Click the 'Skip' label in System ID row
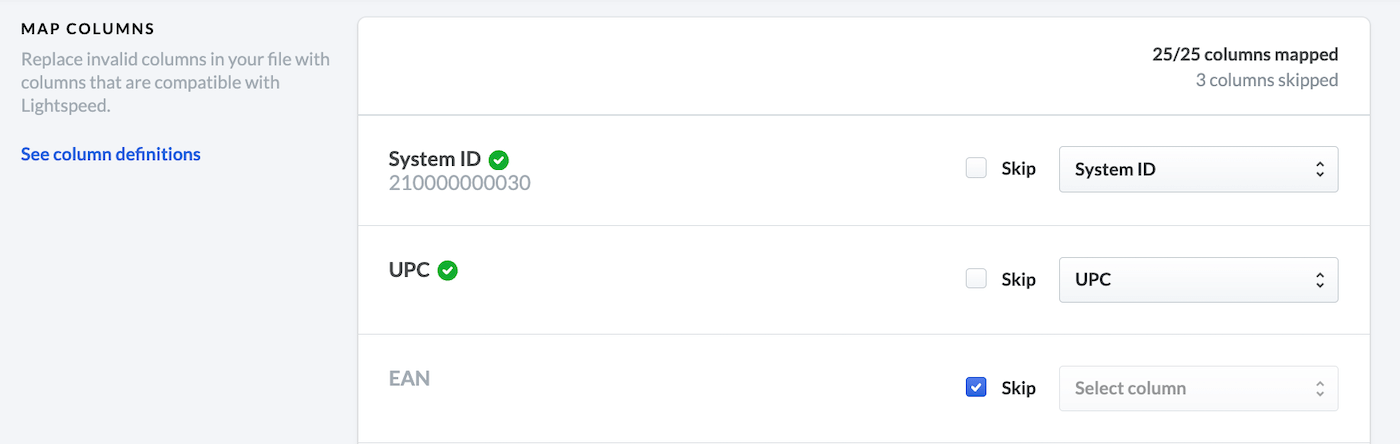This screenshot has width=1400, height=444. 1018,170
